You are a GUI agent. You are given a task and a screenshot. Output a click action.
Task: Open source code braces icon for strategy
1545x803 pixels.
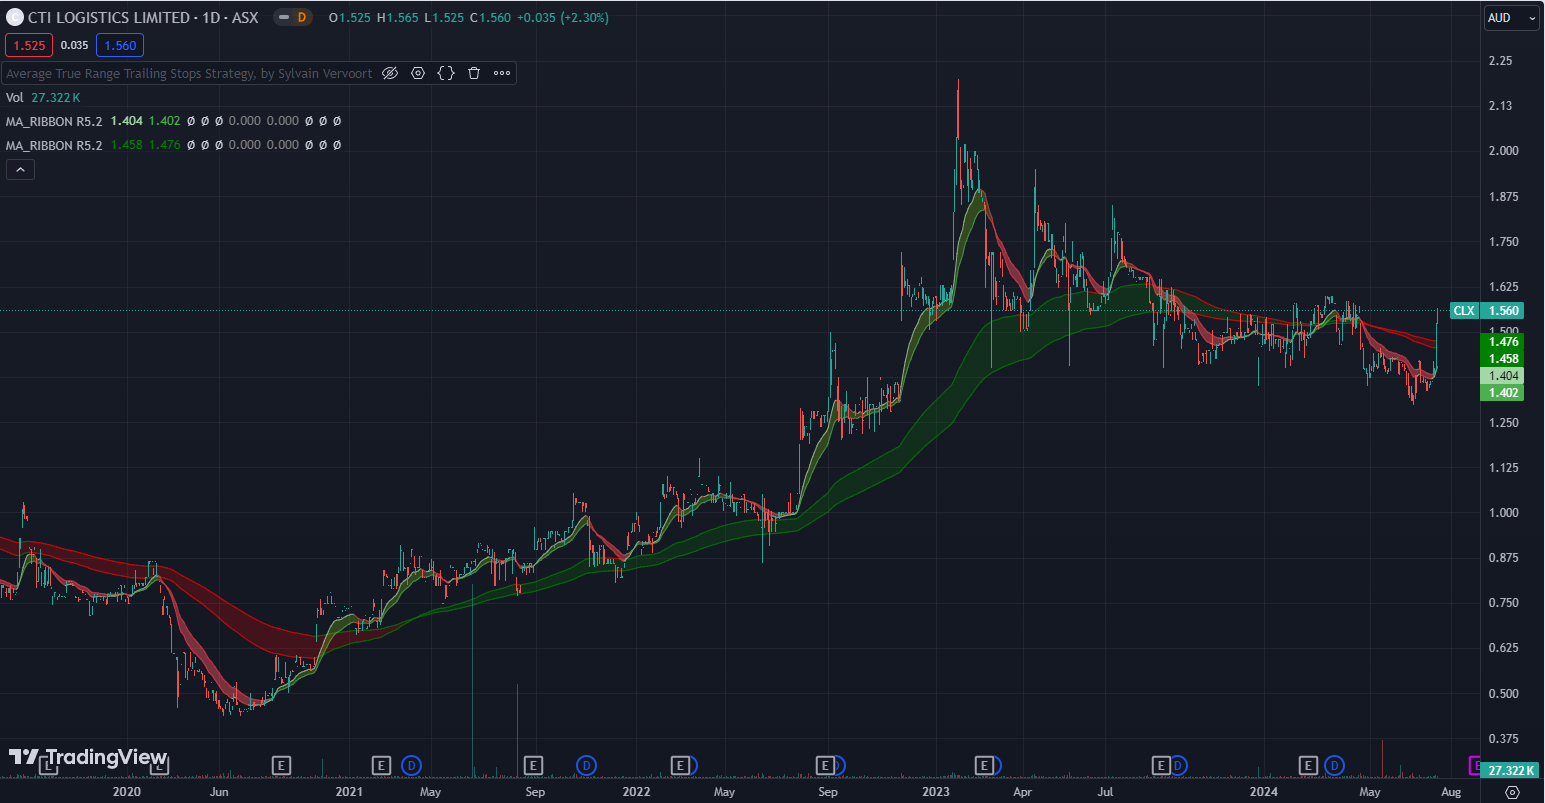point(446,73)
